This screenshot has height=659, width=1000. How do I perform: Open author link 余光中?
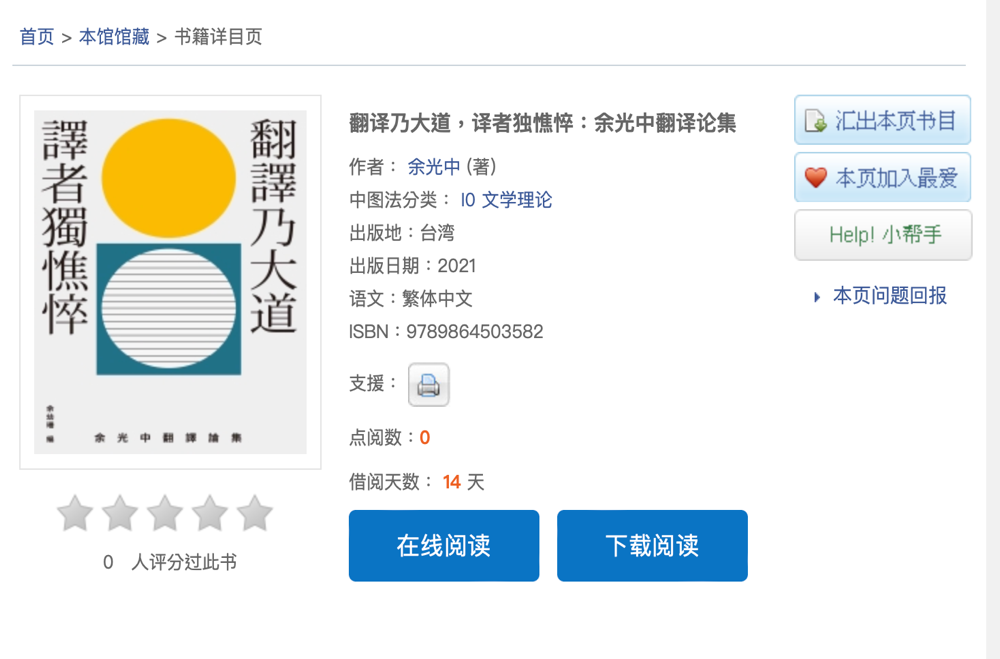click(434, 167)
